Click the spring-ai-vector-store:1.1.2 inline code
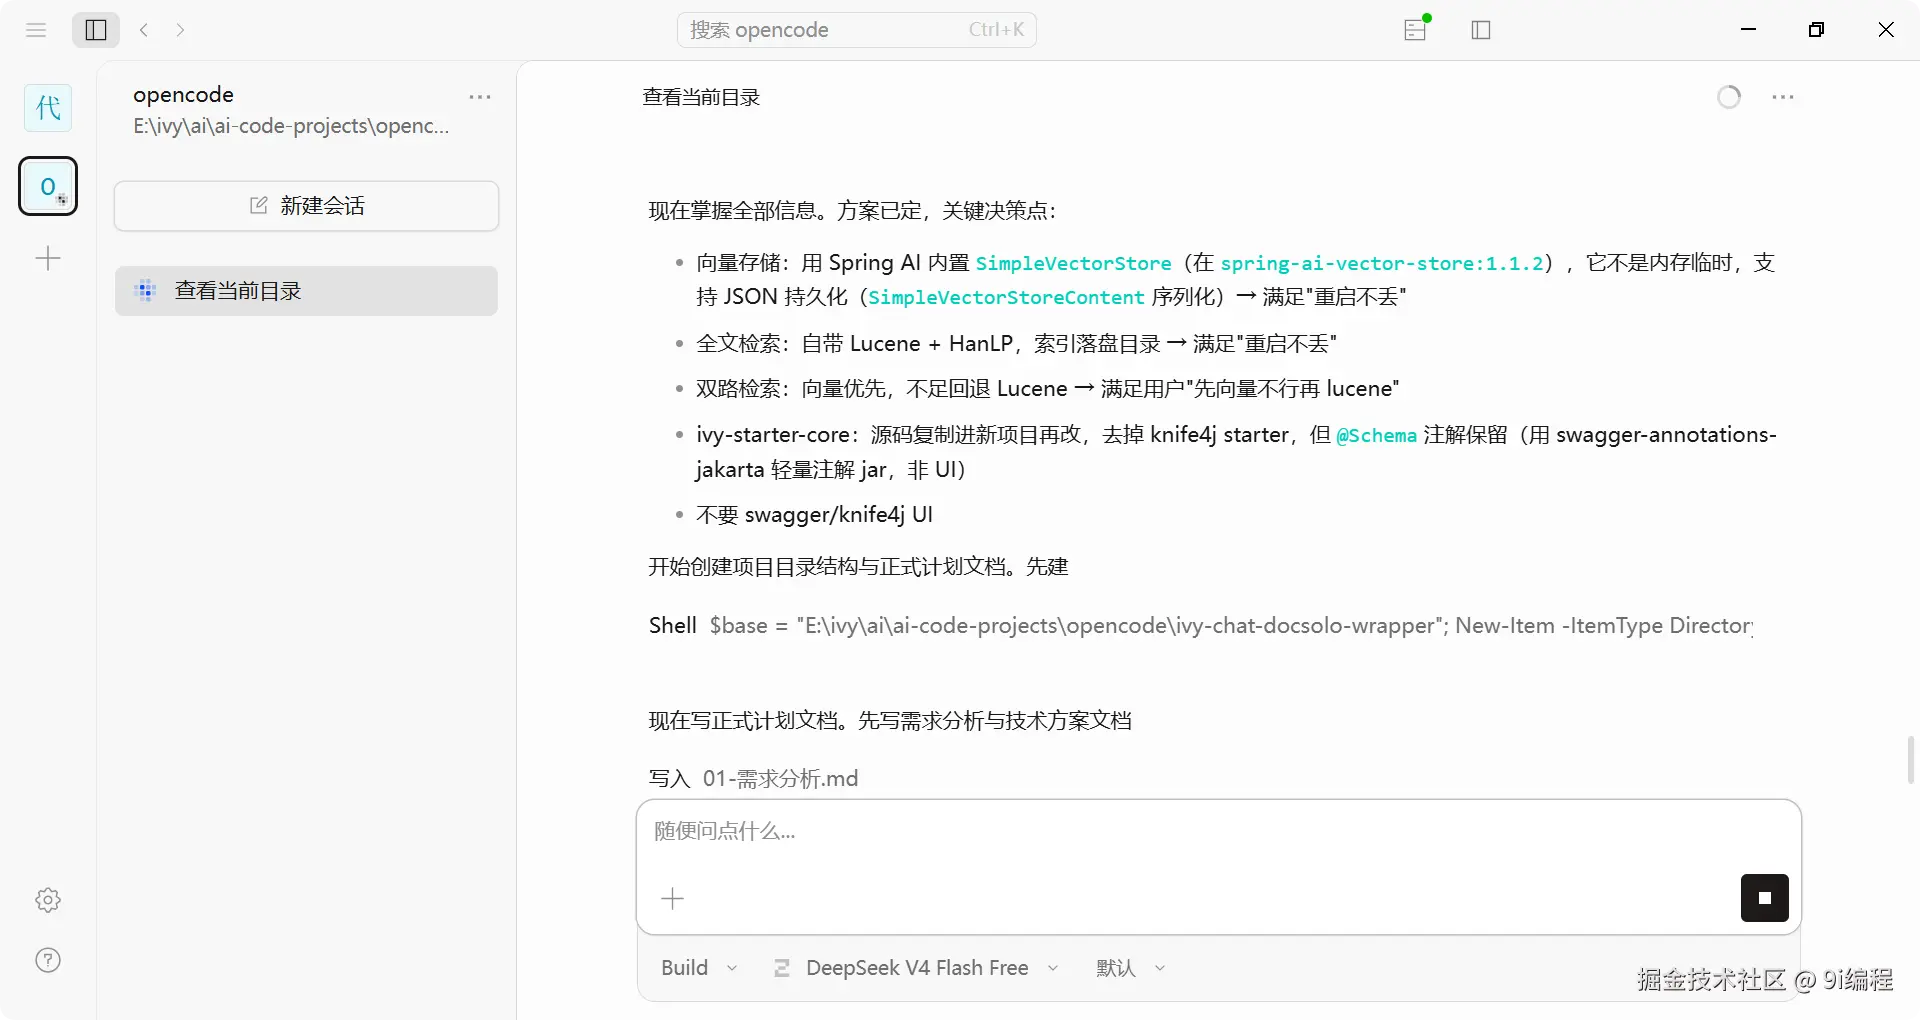This screenshot has width=1920, height=1020. pyautogui.click(x=1382, y=263)
